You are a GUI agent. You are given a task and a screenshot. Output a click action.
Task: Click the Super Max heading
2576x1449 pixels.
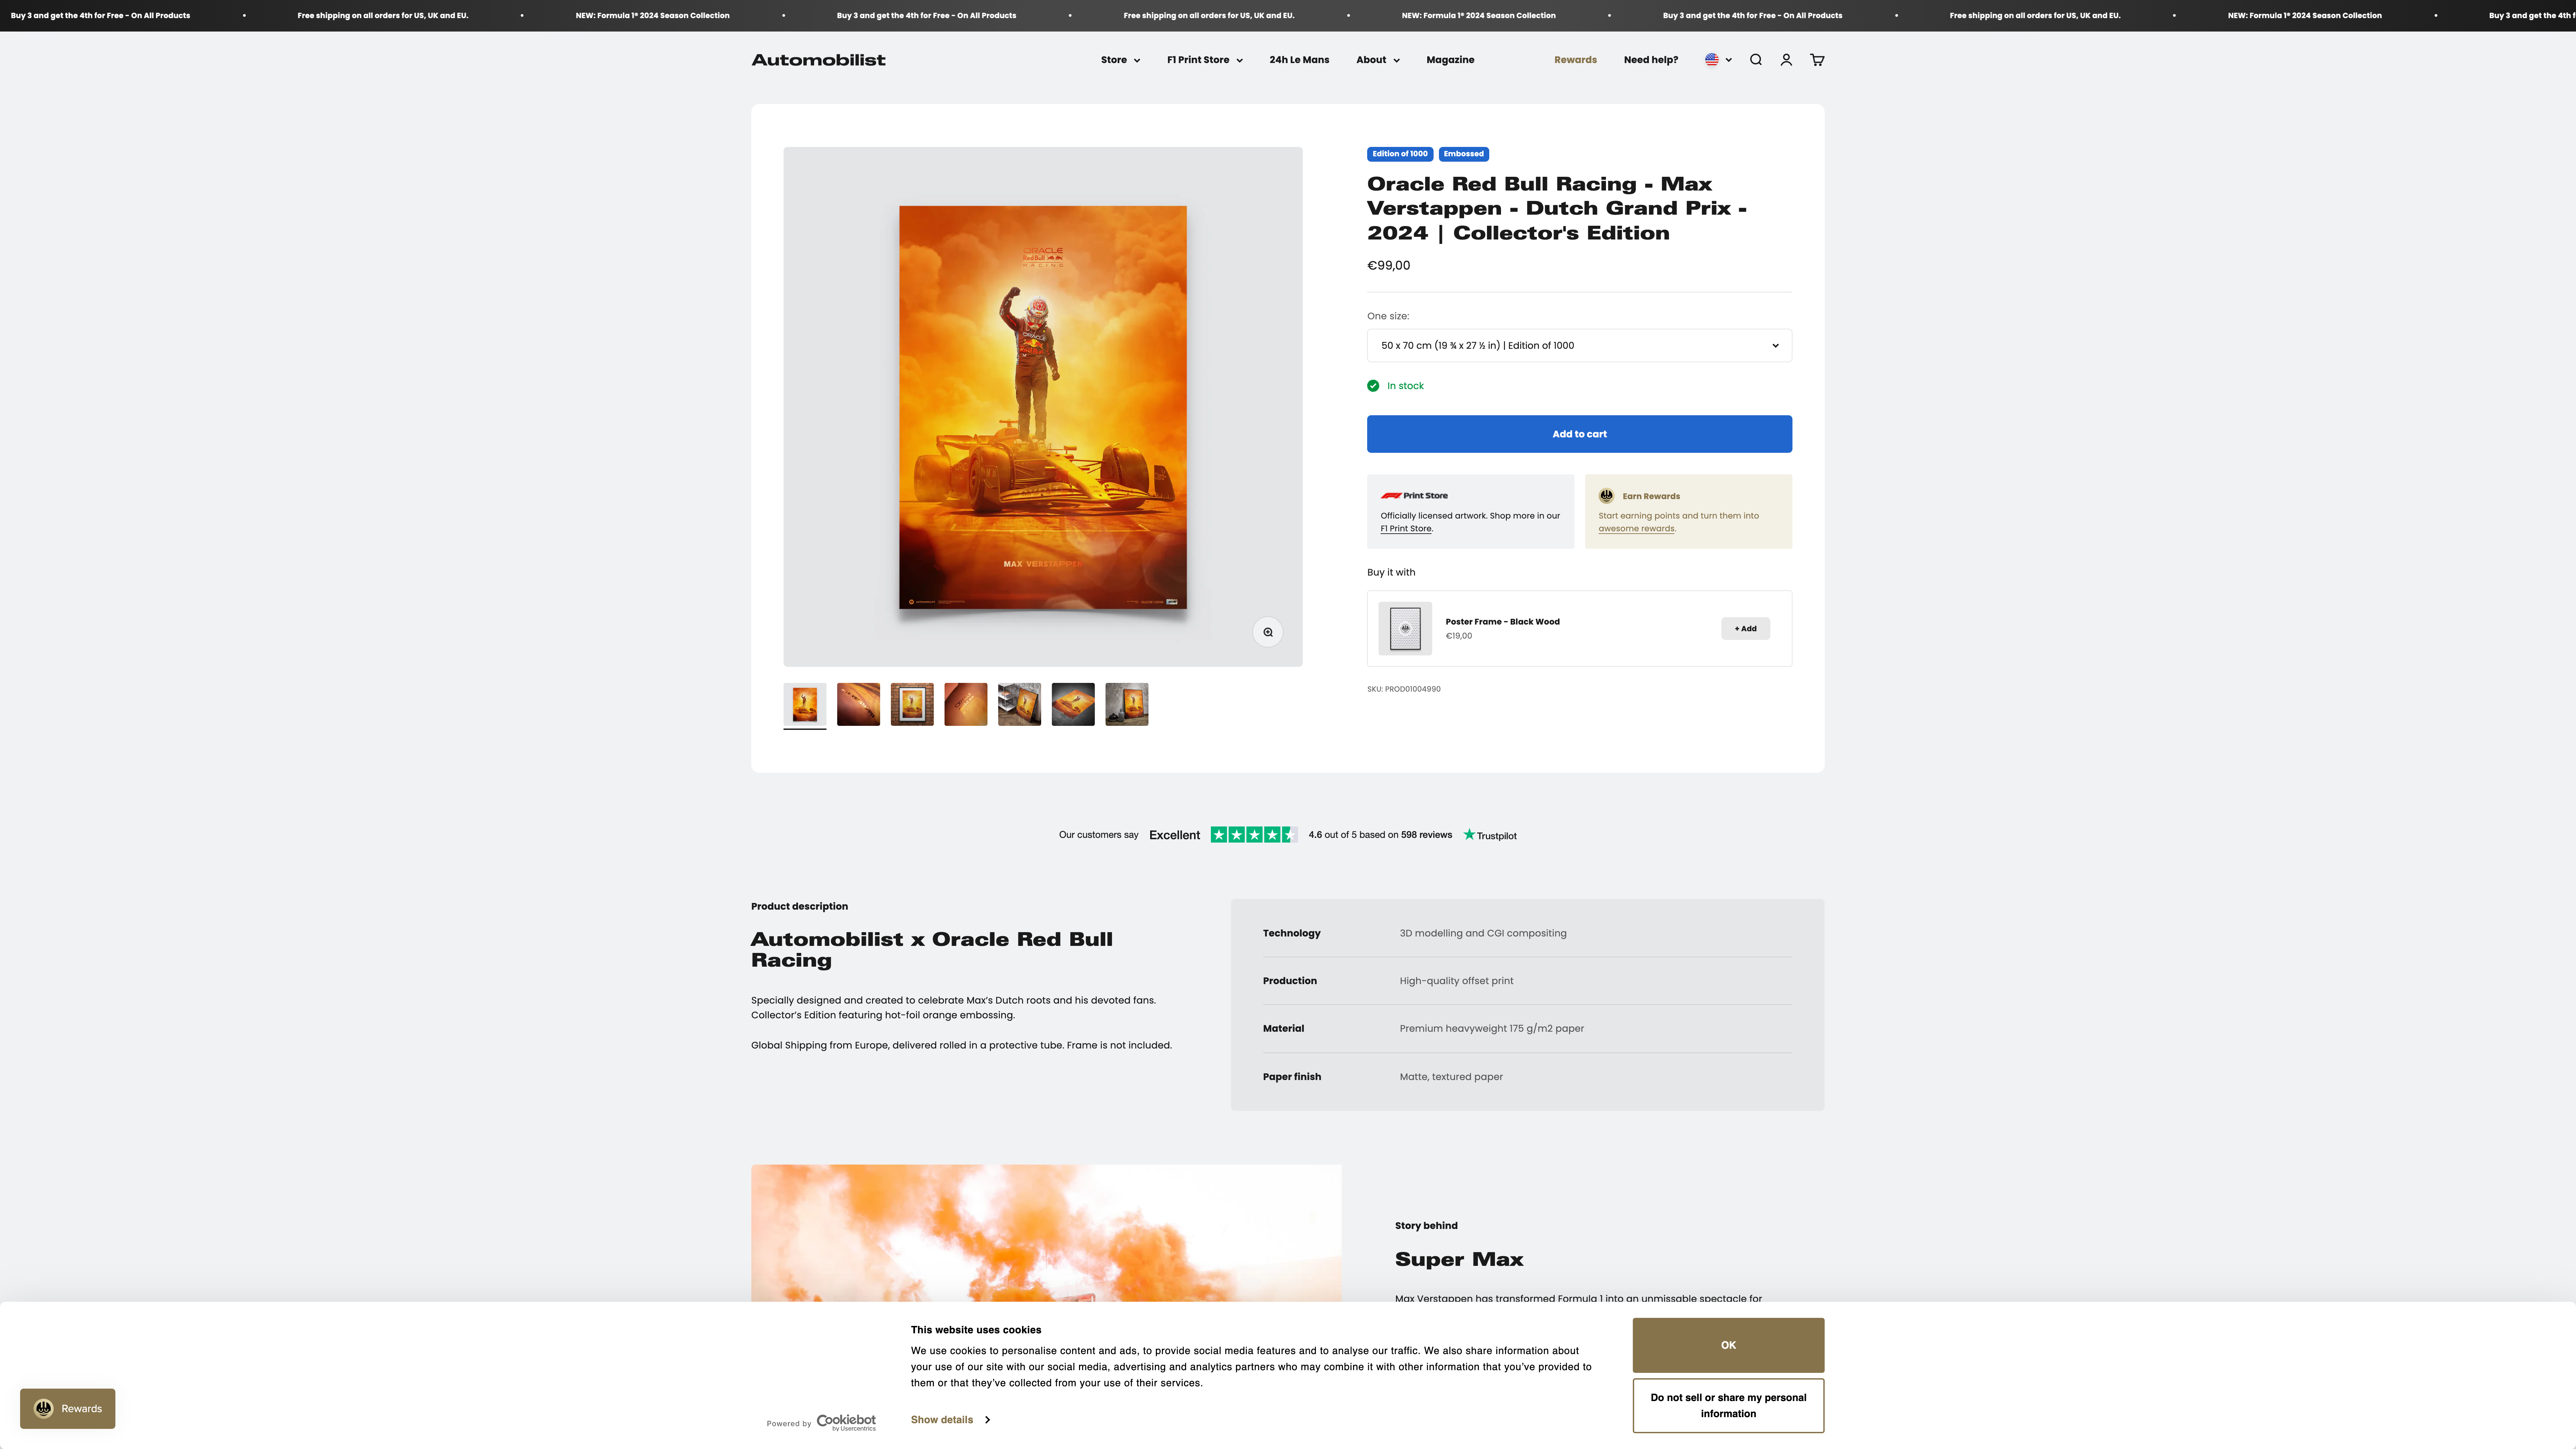point(1459,1260)
